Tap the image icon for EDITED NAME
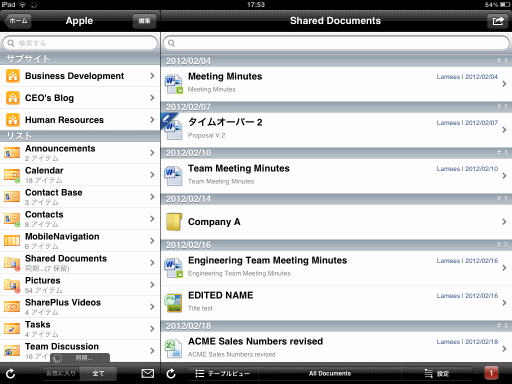This screenshot has width=512, height=384. 173,303
